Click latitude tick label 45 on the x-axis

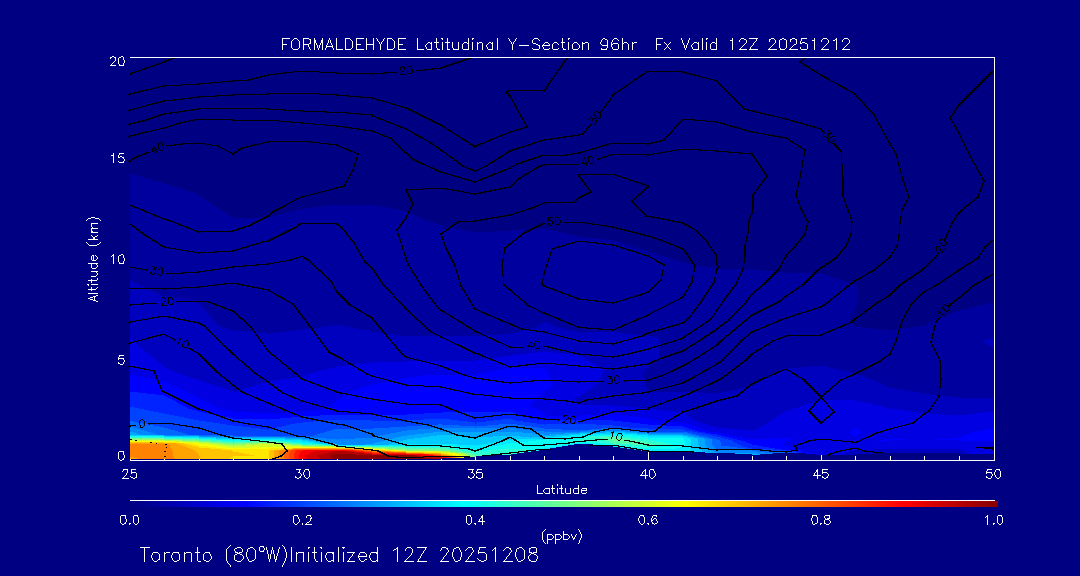tap(821, 473)
